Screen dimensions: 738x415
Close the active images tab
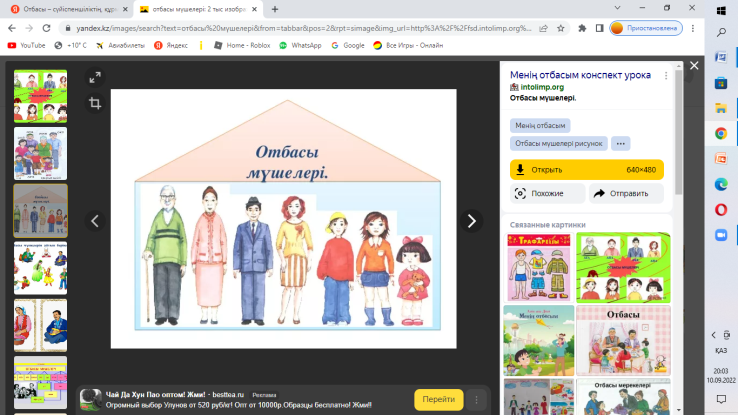(254, 9)
